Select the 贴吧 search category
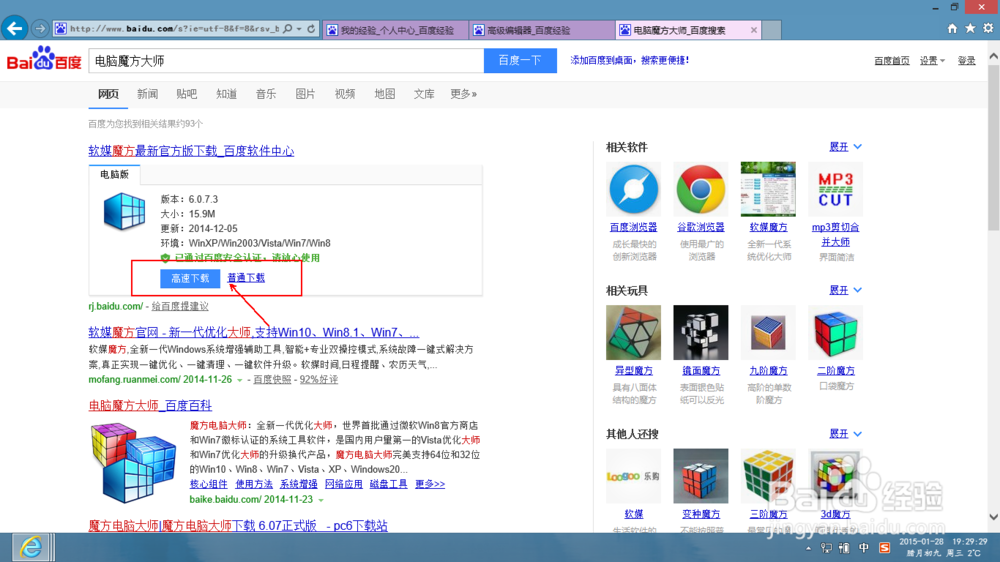This screenshot has height=562, width=1000. pyautogui.click(x=187, y=94)
